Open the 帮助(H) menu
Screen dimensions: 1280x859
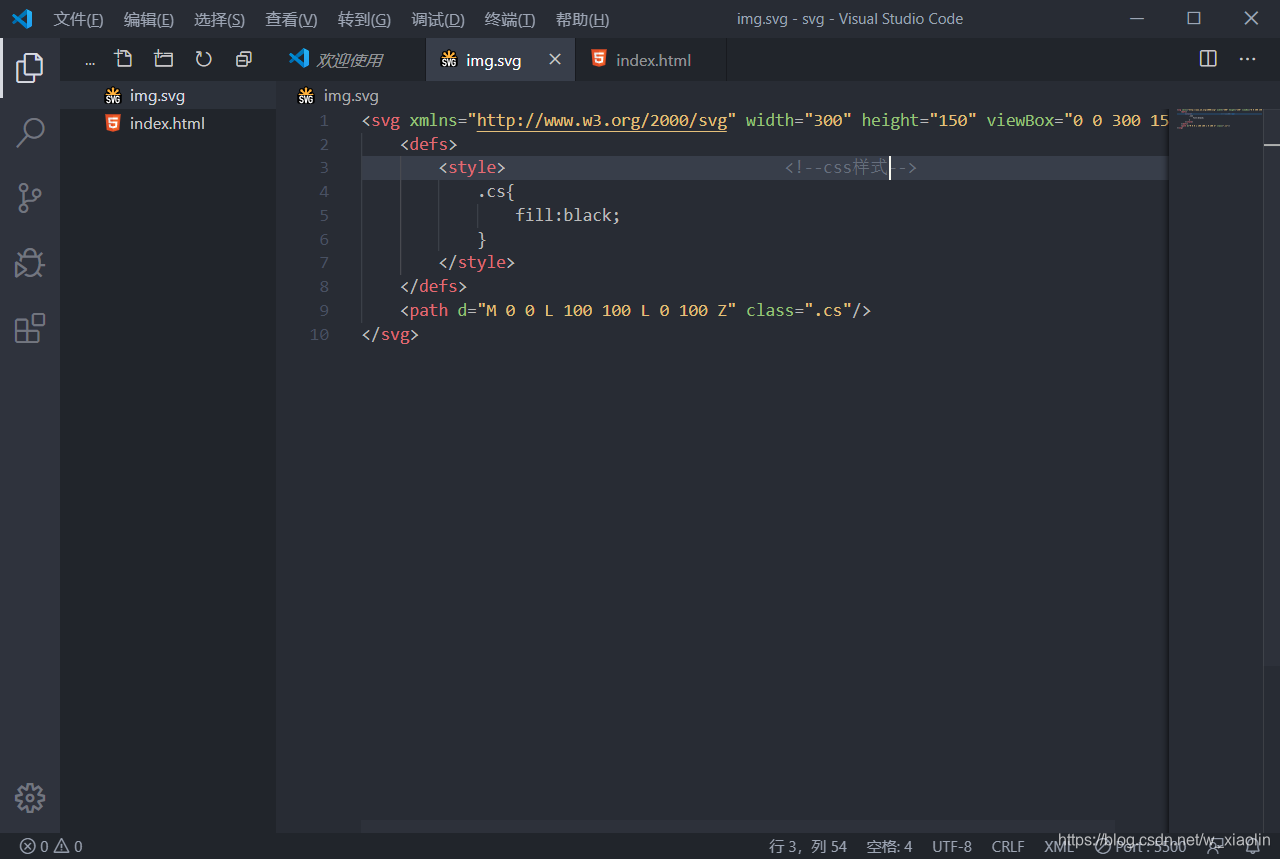pyautogui.click(x=582, y=20)
